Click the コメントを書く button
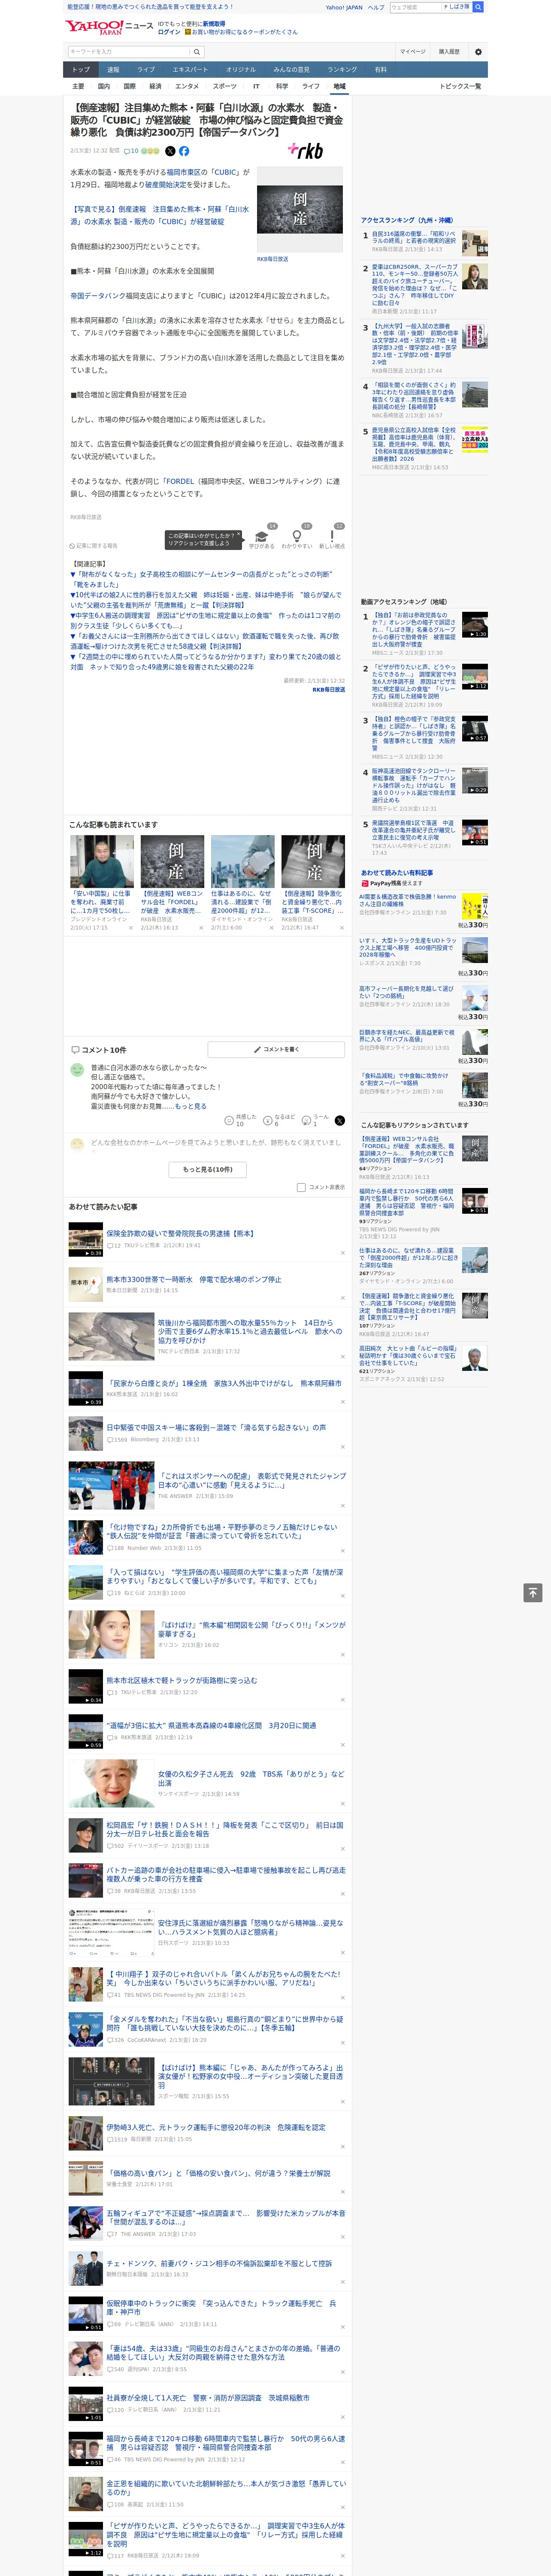This screenshot has height=2576, width=551. pyautogui.click(x=276, y=1049)
